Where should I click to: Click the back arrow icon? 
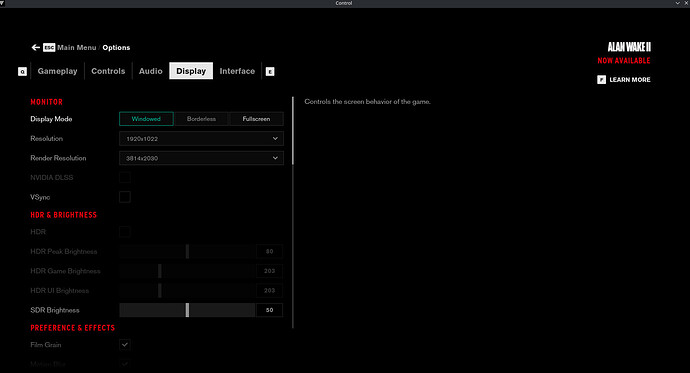[36, 48]
